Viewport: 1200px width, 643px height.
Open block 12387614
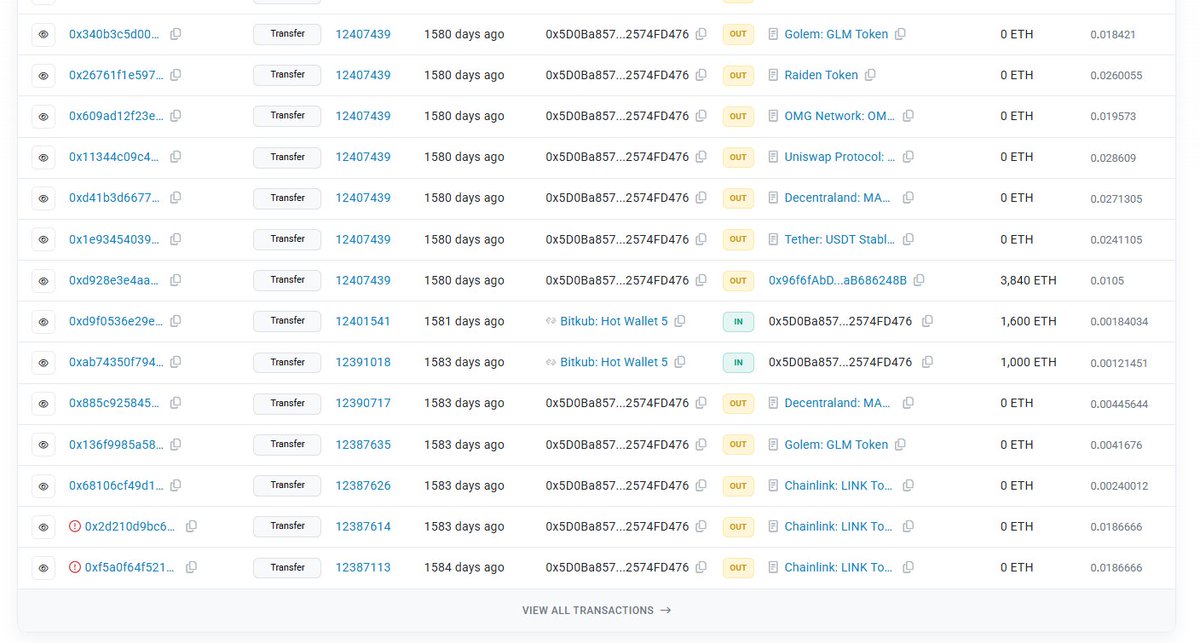tap(363, 526)
